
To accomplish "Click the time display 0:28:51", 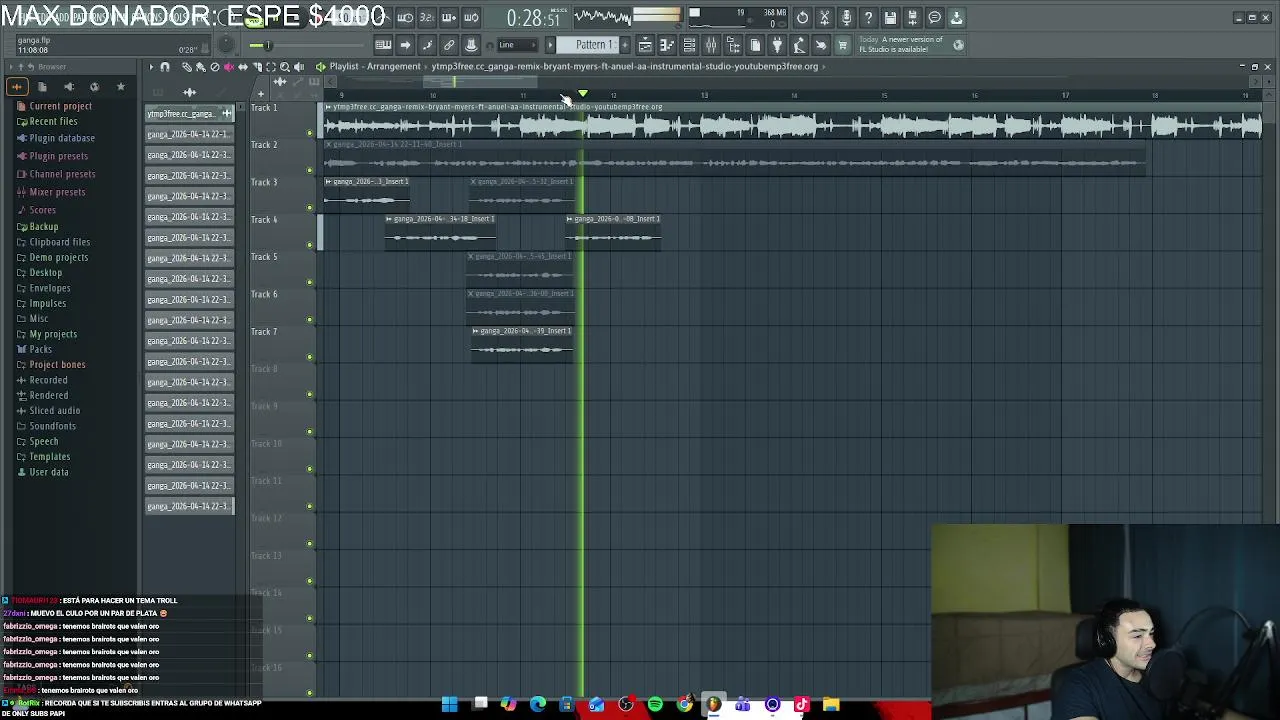I will pos(533,18).
